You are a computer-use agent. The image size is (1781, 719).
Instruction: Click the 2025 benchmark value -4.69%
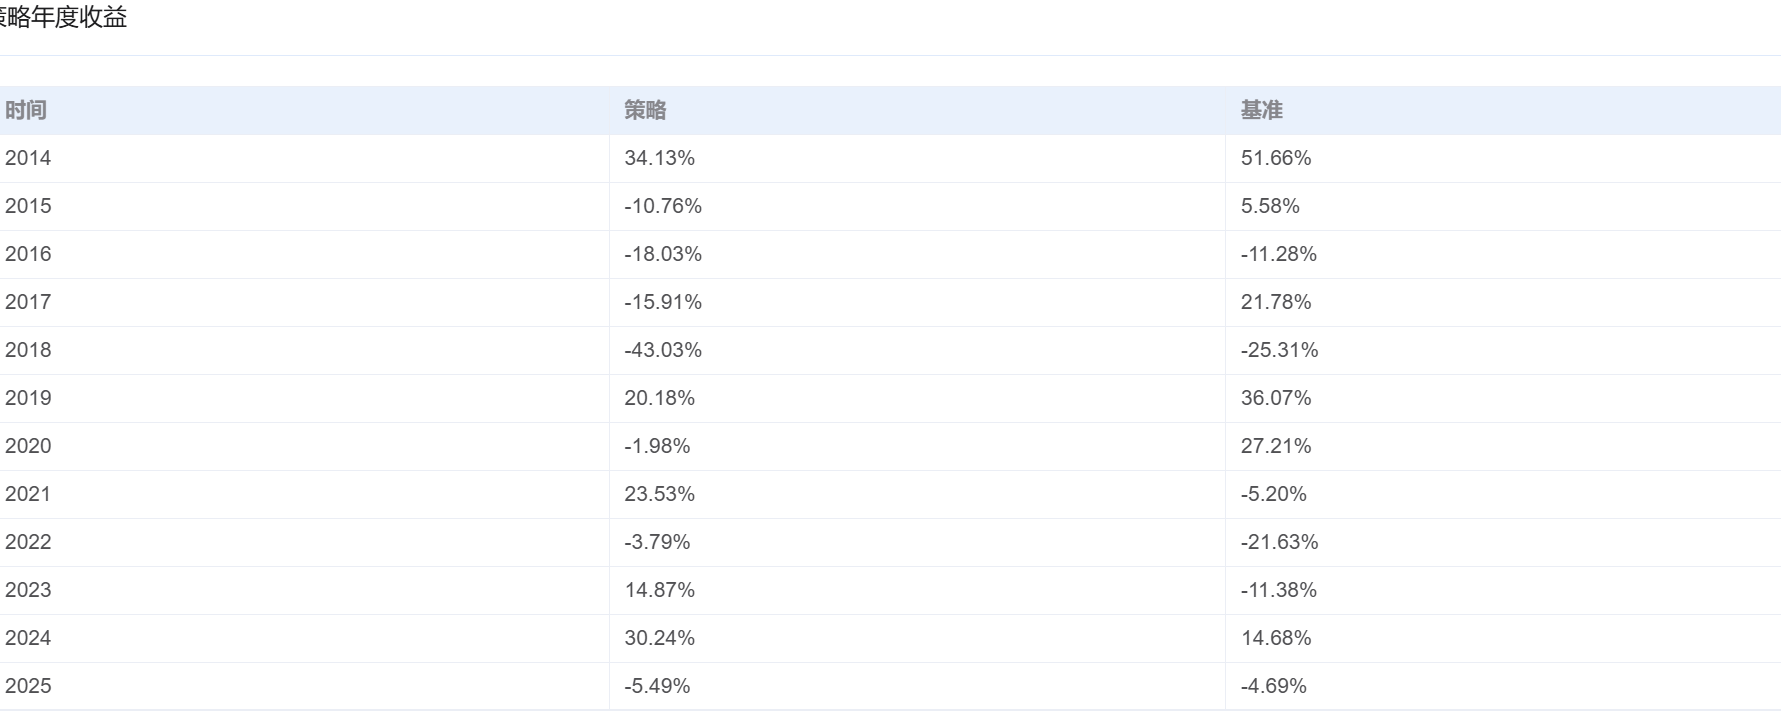[1273, 686]
